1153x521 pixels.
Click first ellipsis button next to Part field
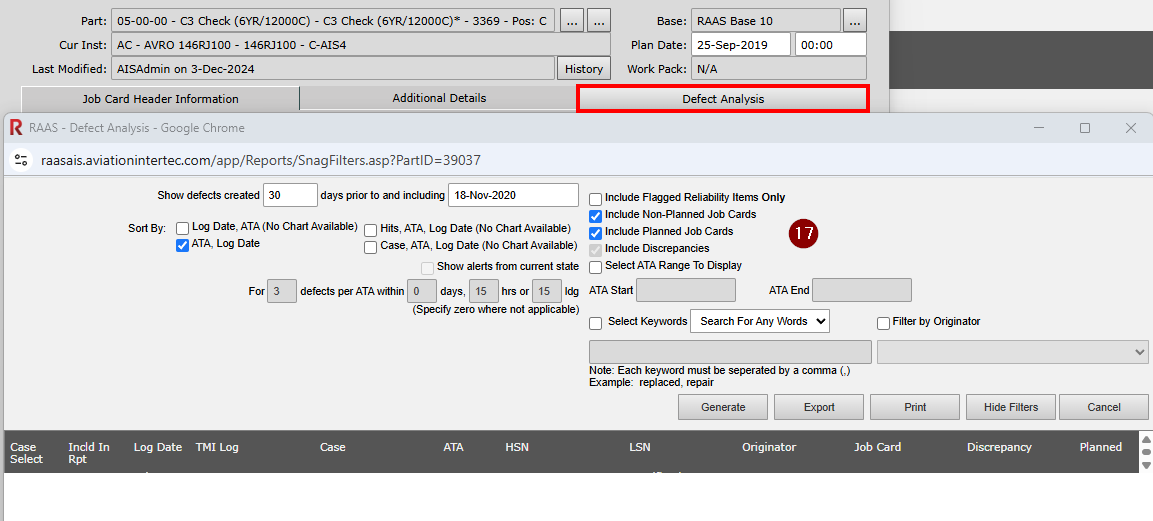(x=571, y=20)
